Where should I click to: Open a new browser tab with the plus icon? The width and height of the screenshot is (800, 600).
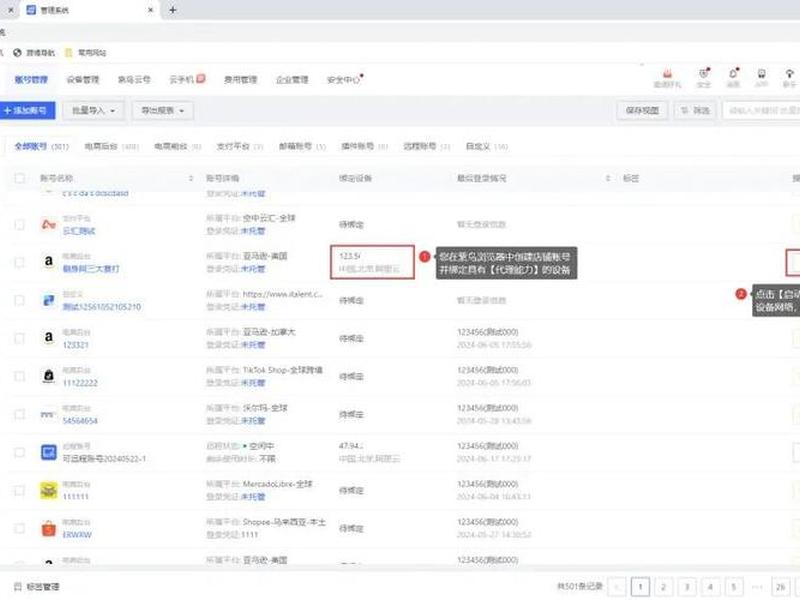point(172,10)
